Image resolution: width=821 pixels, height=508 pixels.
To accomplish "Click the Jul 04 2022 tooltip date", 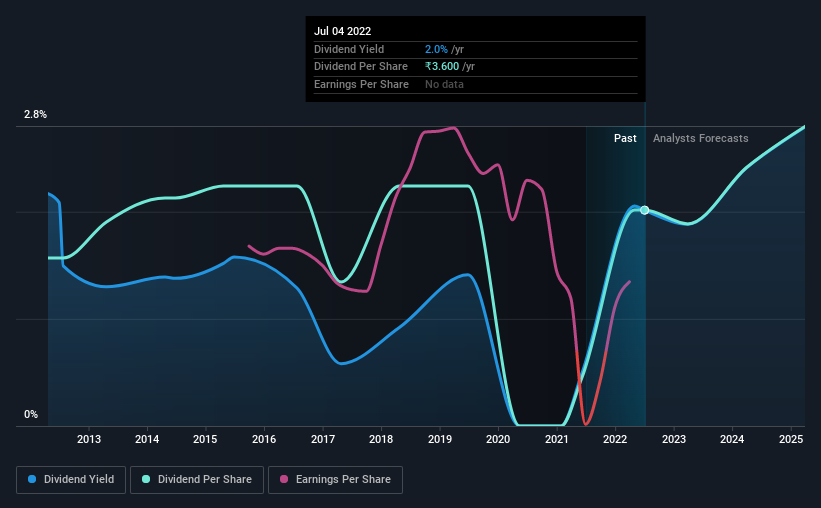I will point(342,31).
